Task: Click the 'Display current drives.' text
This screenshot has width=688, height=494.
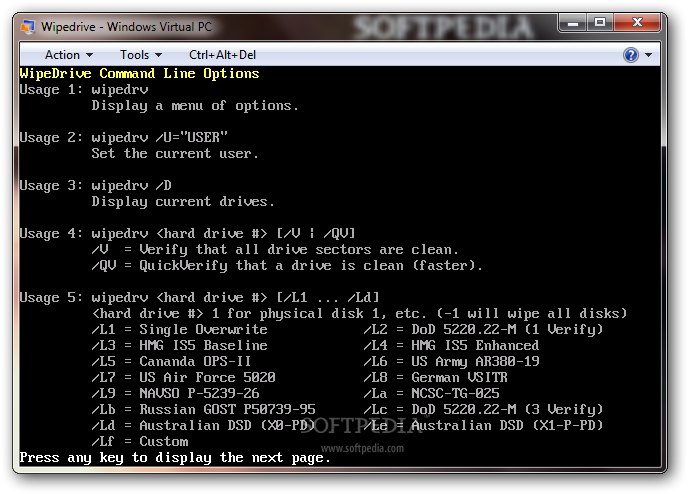Action: 183,202
